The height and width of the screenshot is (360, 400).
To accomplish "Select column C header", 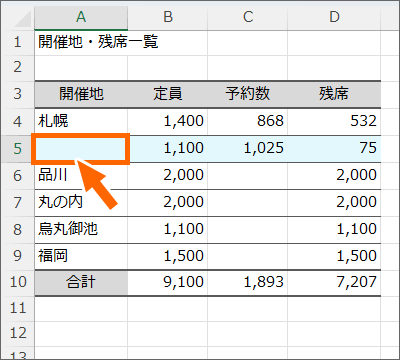I will pos(248,17).
